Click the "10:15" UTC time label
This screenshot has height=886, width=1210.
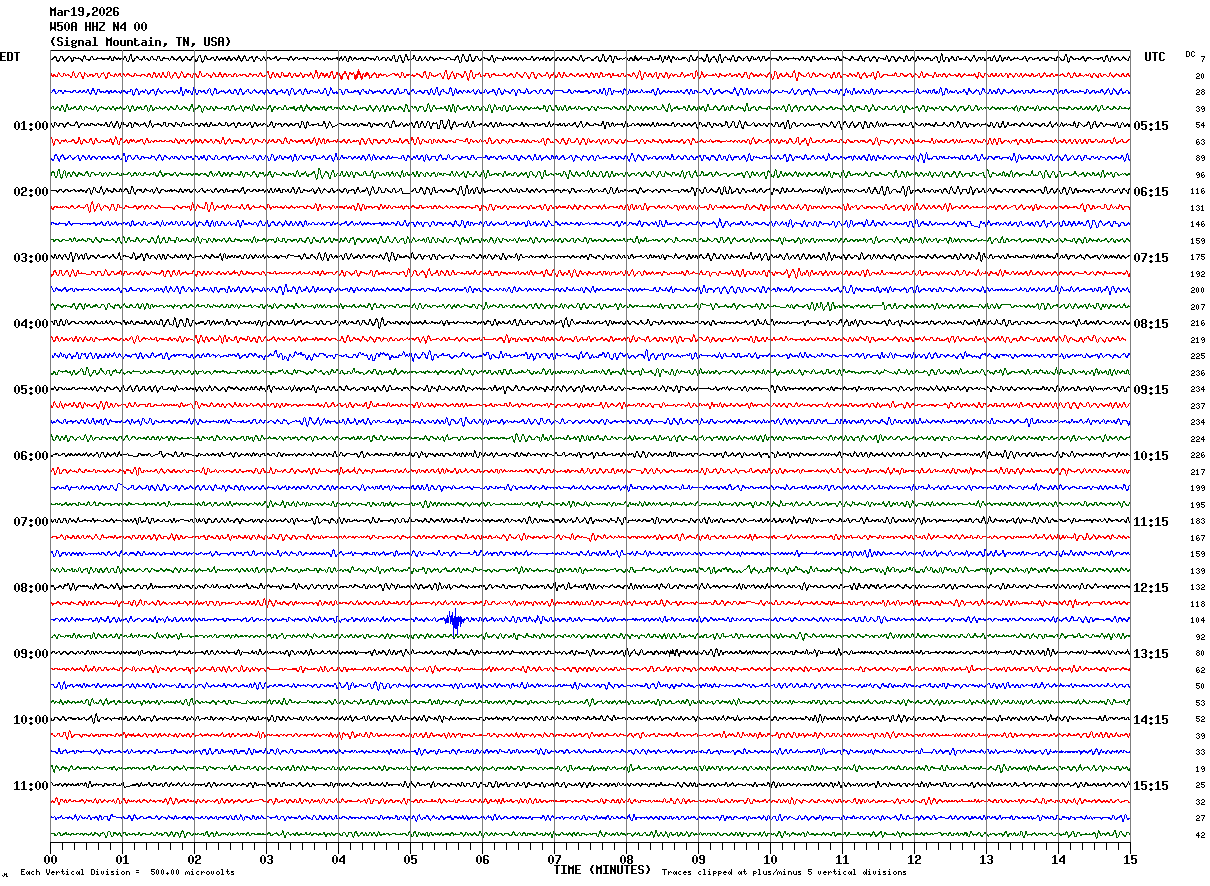tap(1151, 456)
